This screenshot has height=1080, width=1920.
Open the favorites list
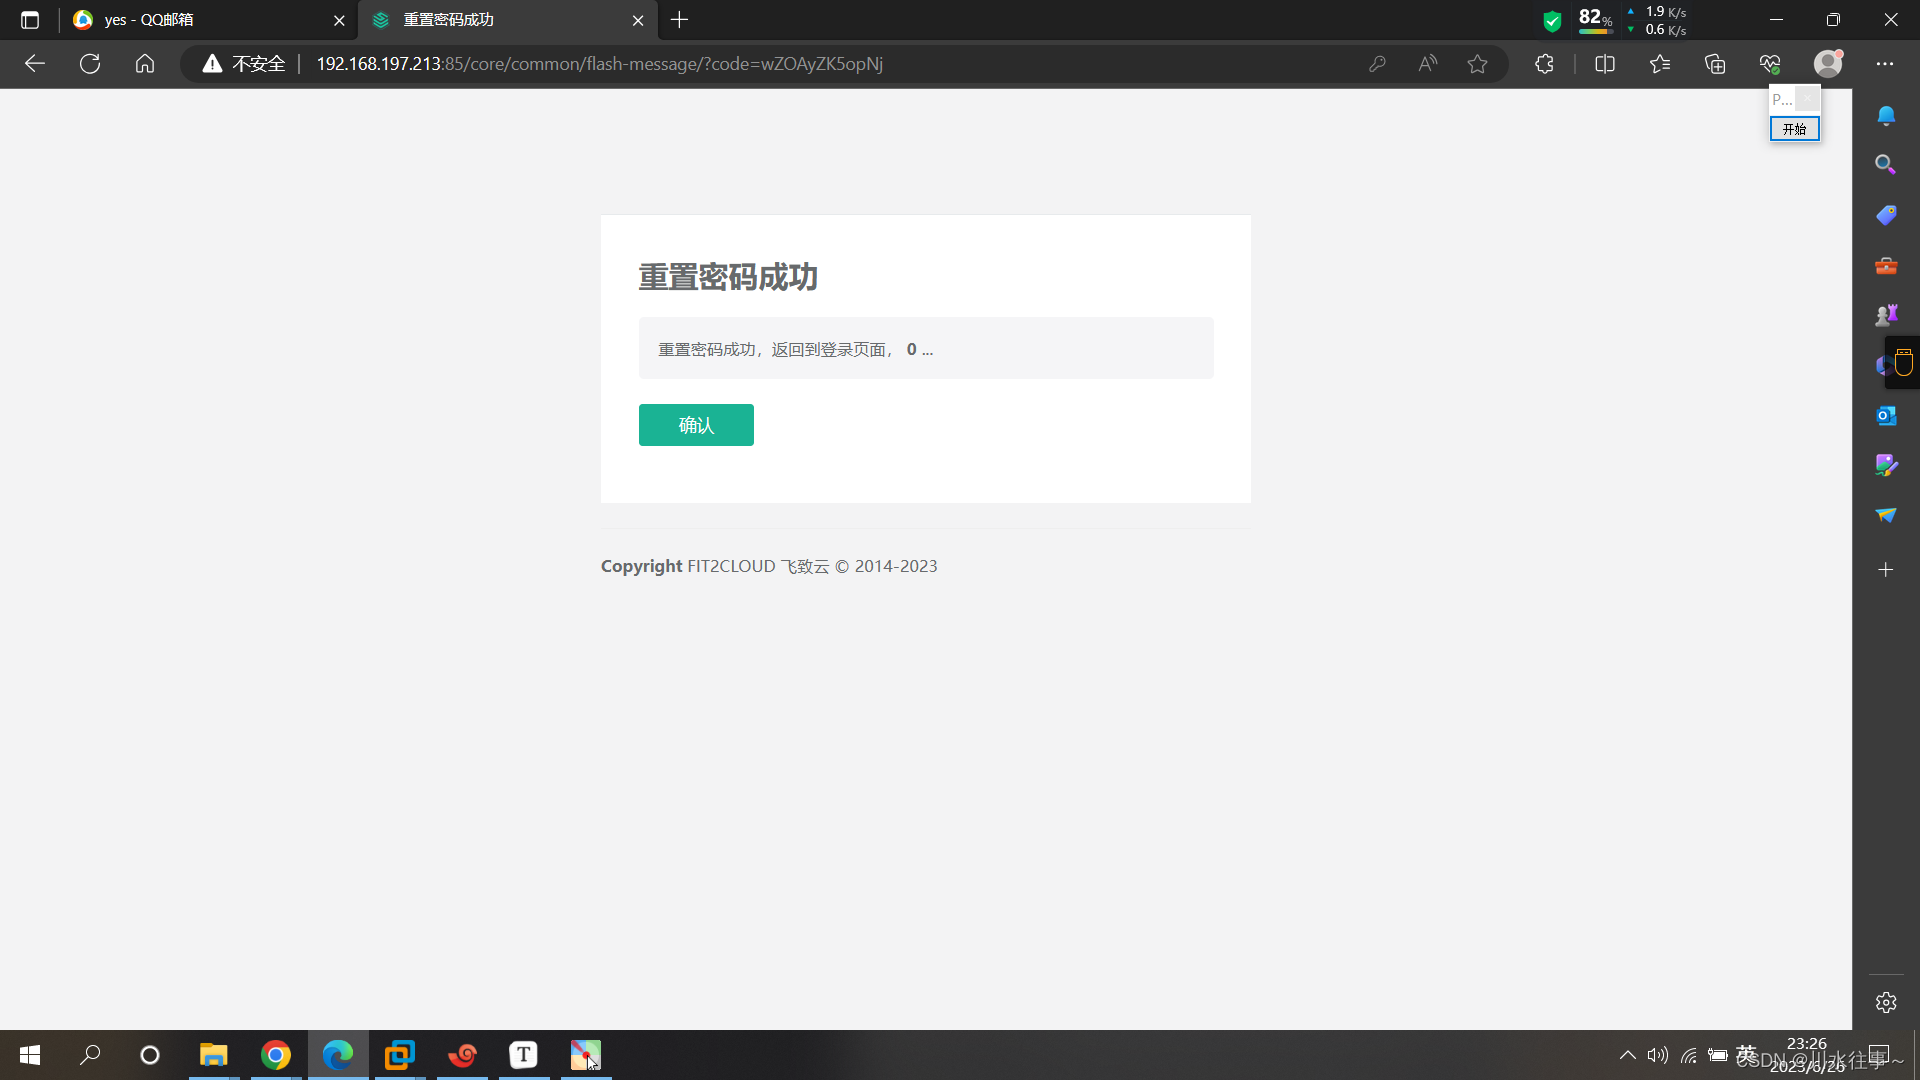click(x=1660, y=64)
